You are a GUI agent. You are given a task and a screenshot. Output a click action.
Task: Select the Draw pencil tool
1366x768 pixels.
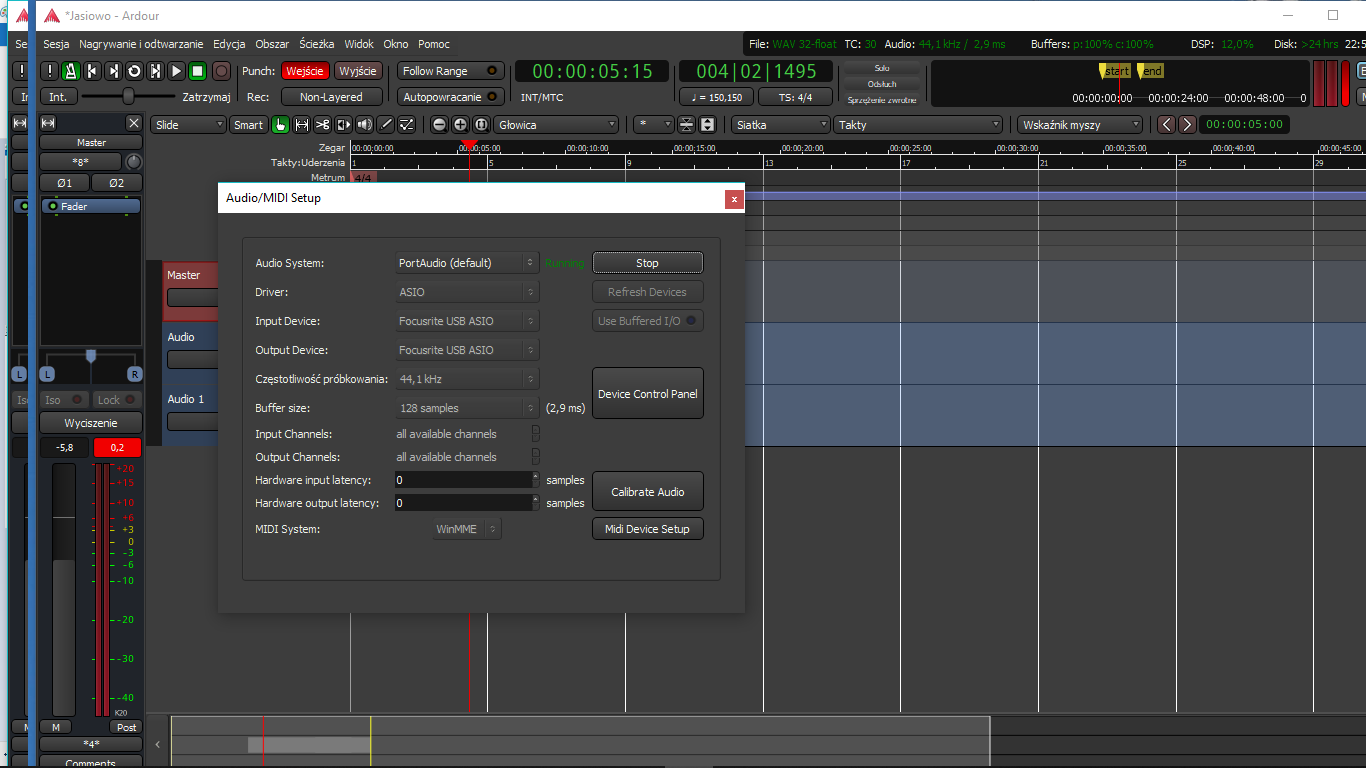[386, 124]
